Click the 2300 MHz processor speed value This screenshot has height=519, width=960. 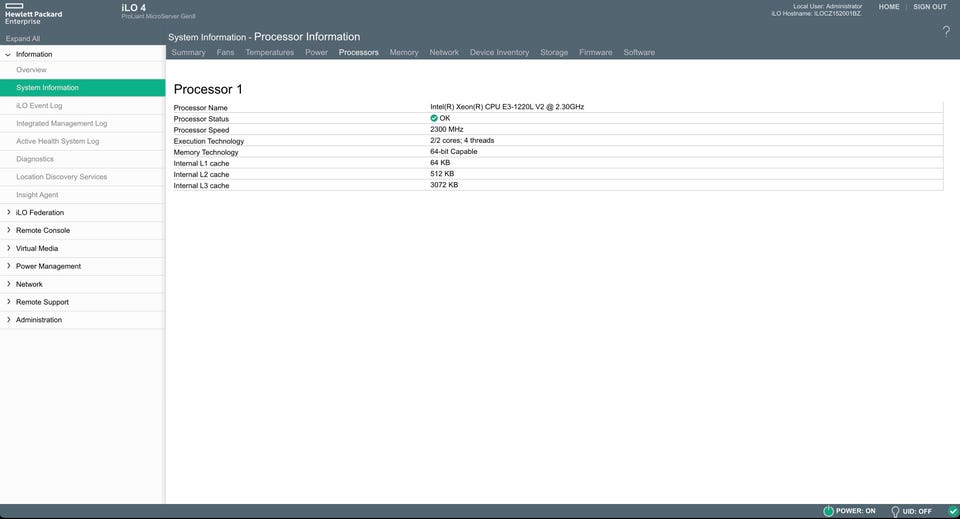tap(446, 129)
